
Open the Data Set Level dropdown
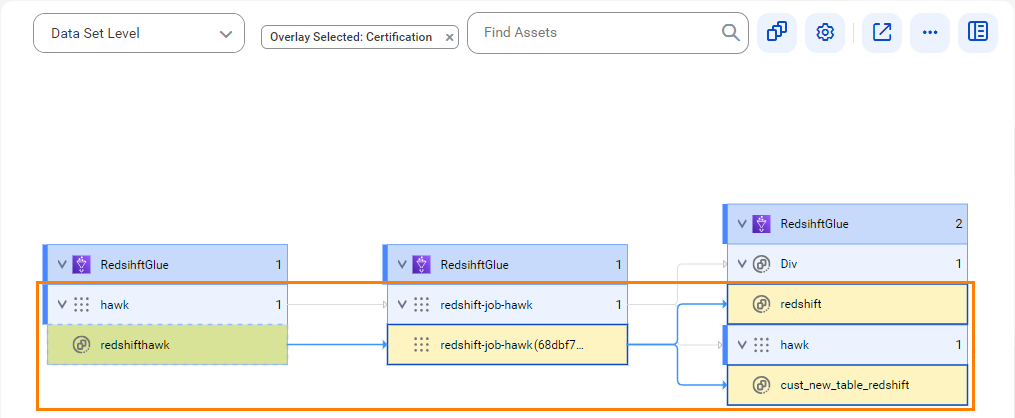pos(139,33)
